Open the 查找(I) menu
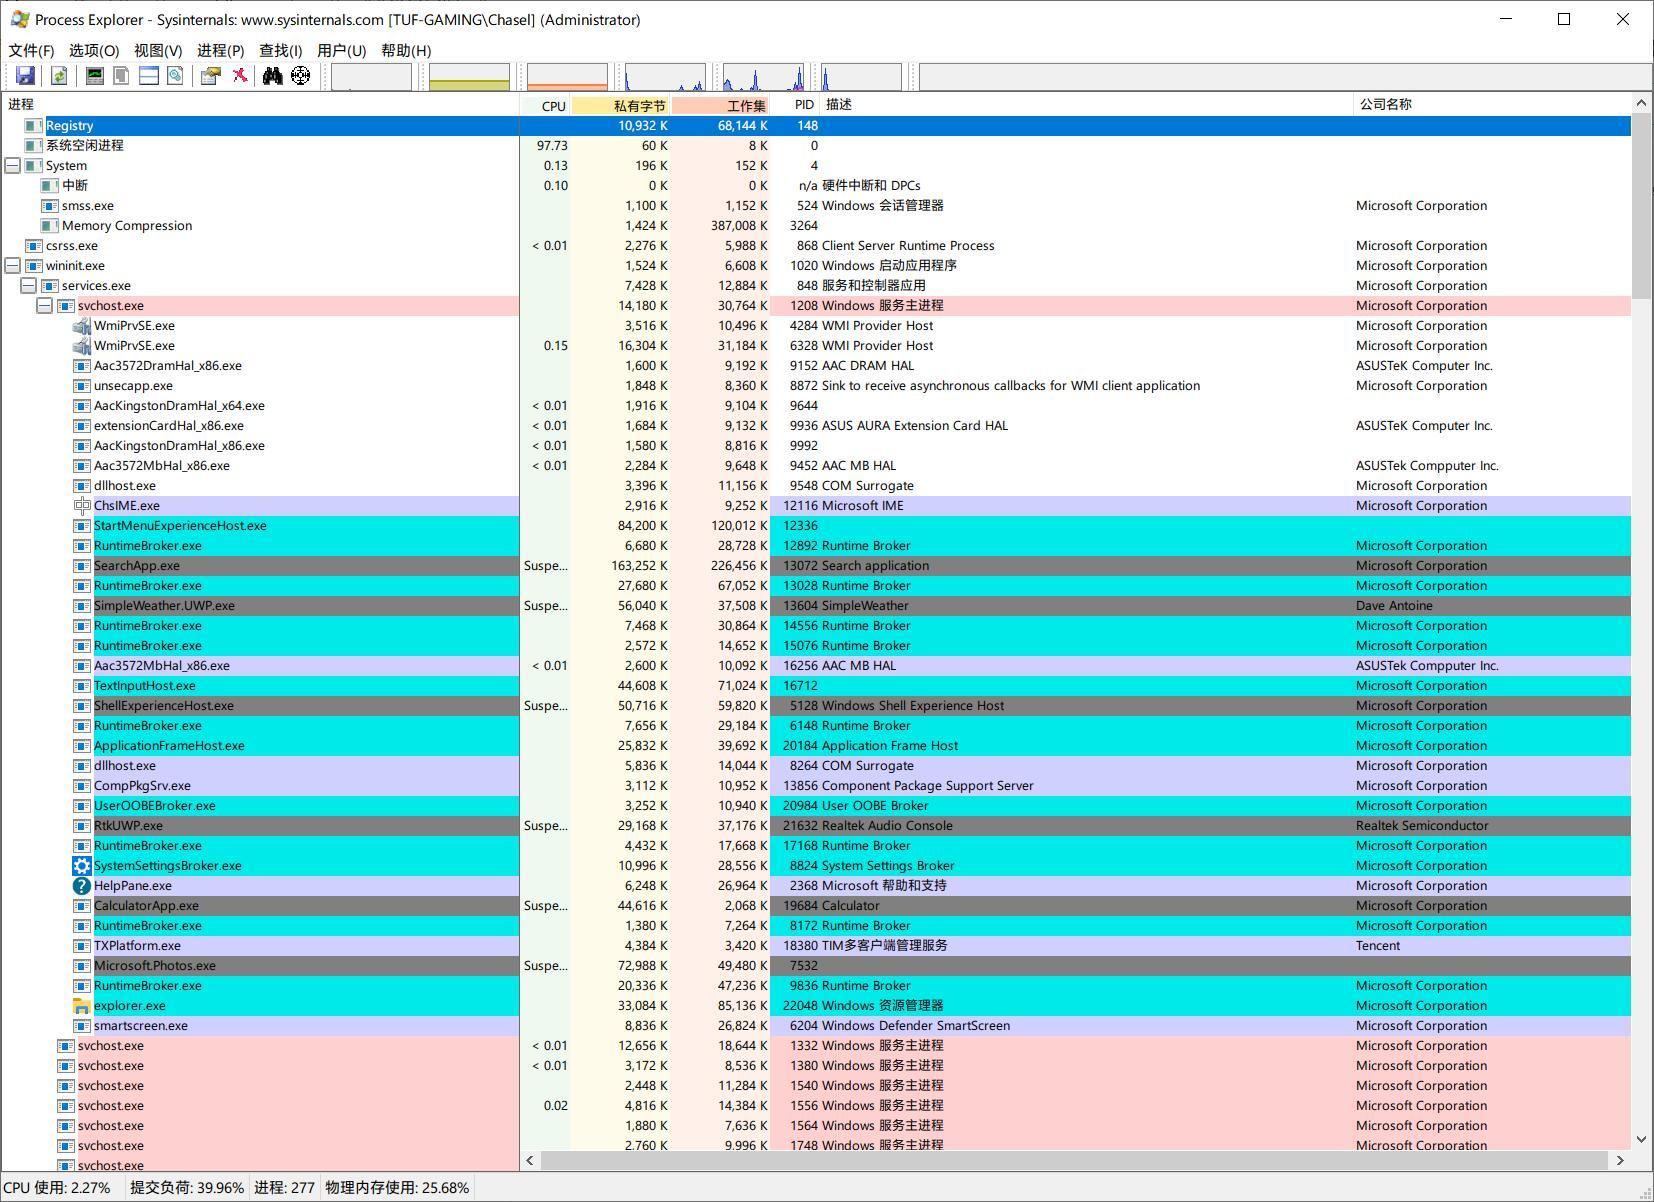1654x1202 pixels. [x=281, y=50]
